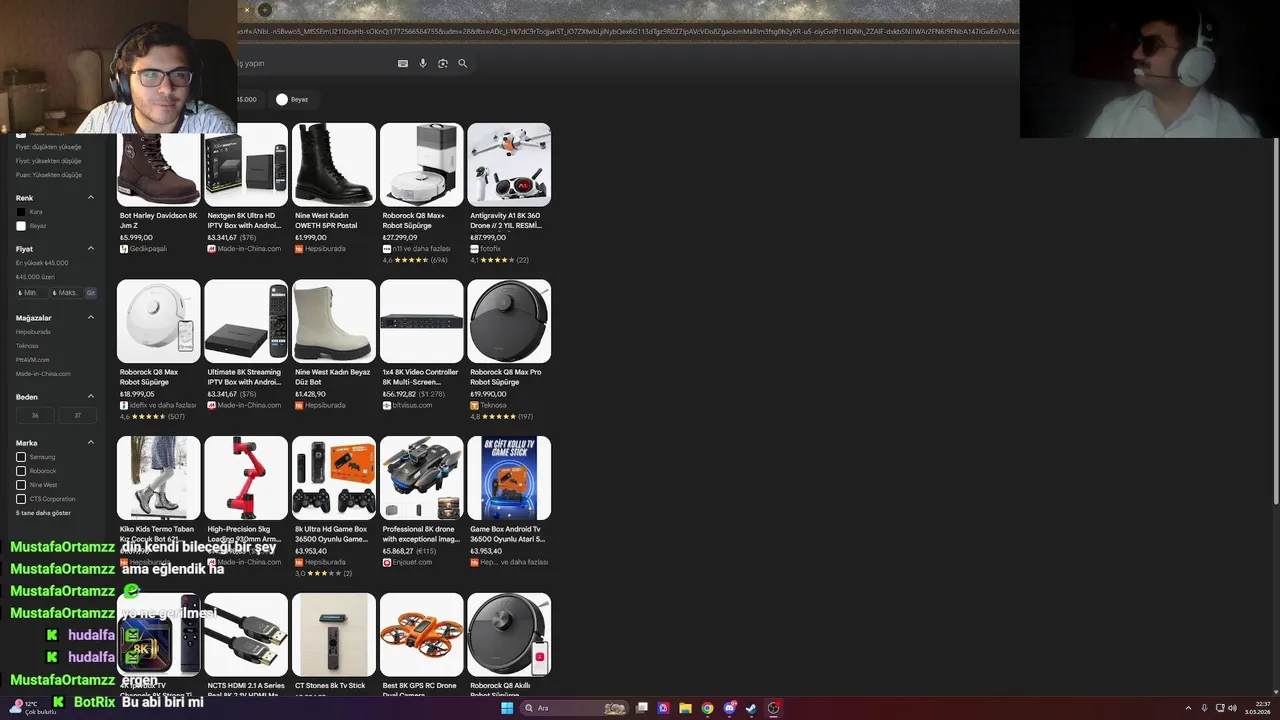
Task: Tick the Nine West brand checkbox
Action: click(x=21, y=485)
